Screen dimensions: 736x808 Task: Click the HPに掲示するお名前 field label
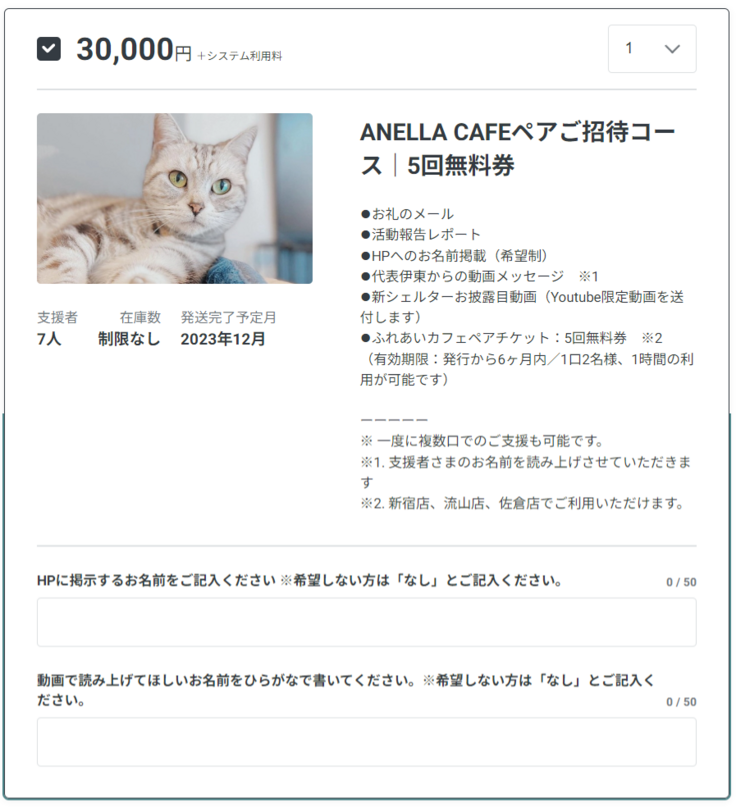click(x=299, y=581)
